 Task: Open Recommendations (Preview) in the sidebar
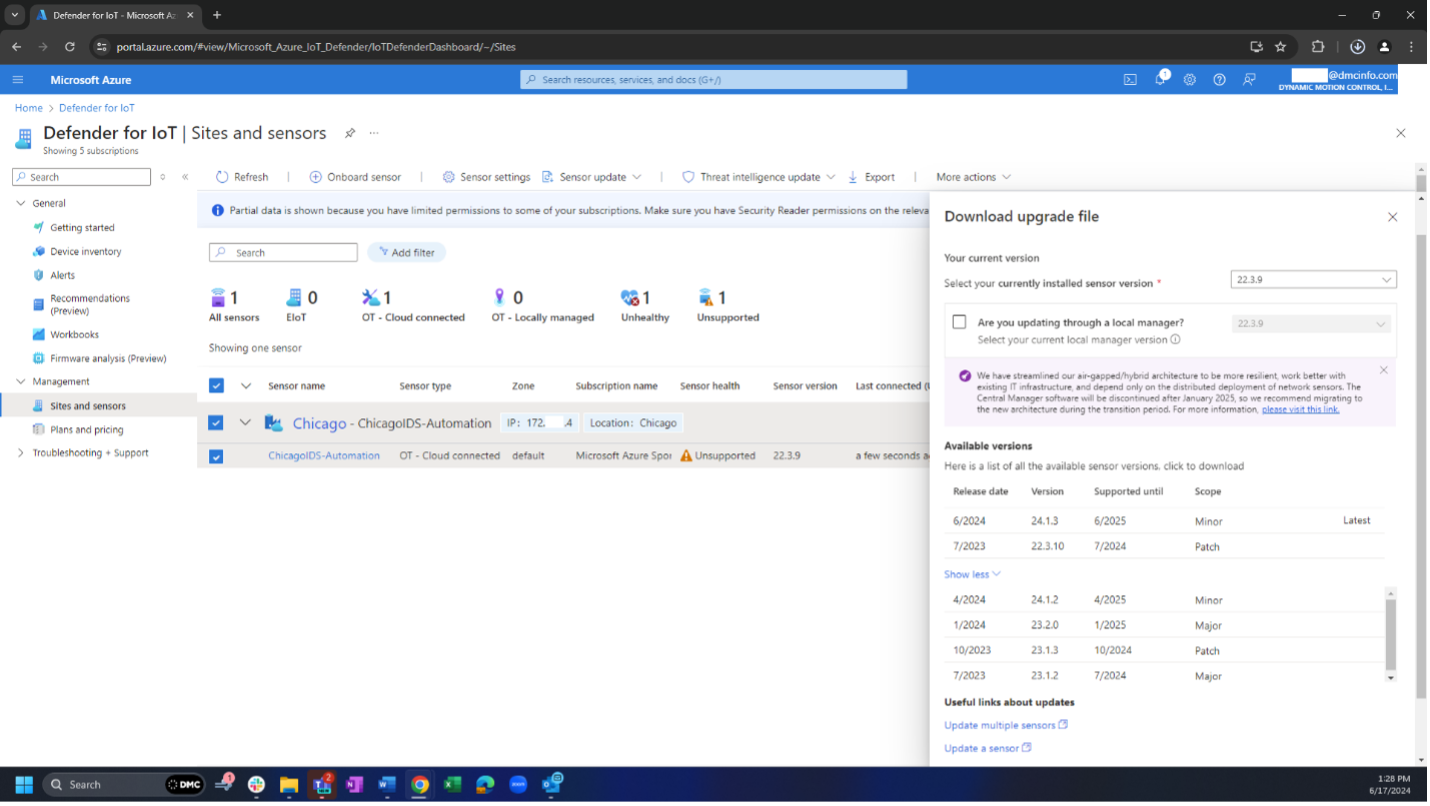(x=90, y=304)
